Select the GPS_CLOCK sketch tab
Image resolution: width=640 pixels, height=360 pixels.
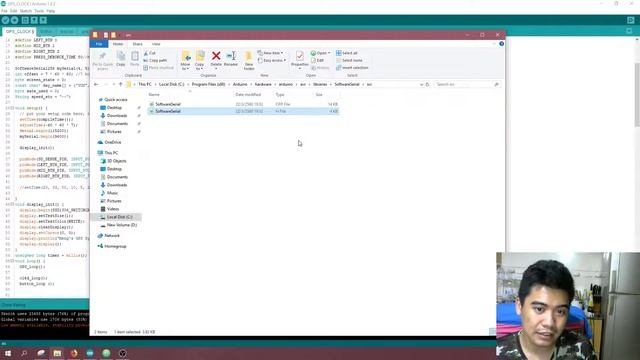click(x=19, y=31)
